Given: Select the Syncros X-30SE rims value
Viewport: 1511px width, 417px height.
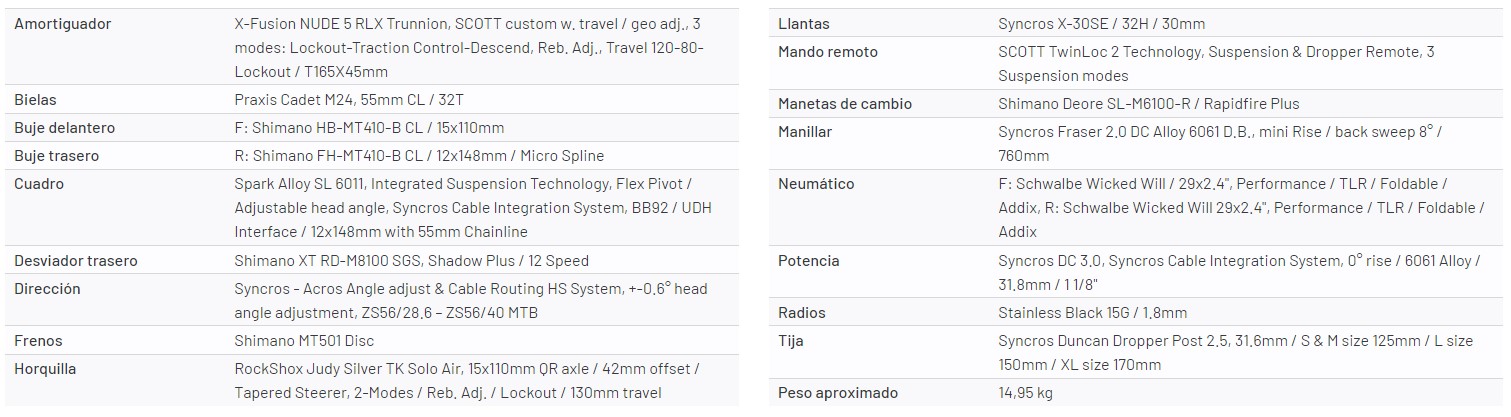Looking at the screenshot, I should coord(1101,23).
